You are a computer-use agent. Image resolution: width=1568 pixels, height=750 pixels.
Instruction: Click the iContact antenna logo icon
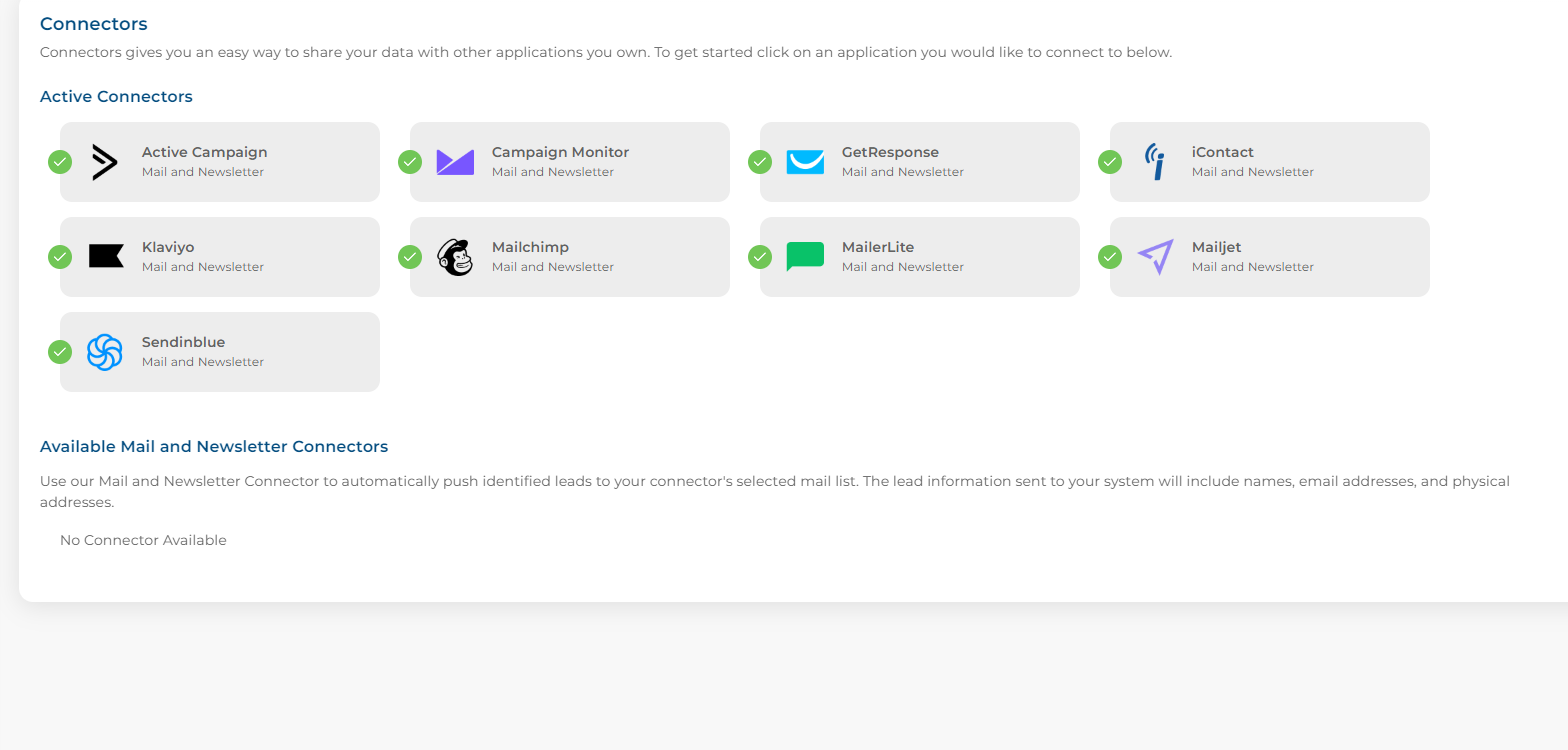click(x=1155, y=162)
